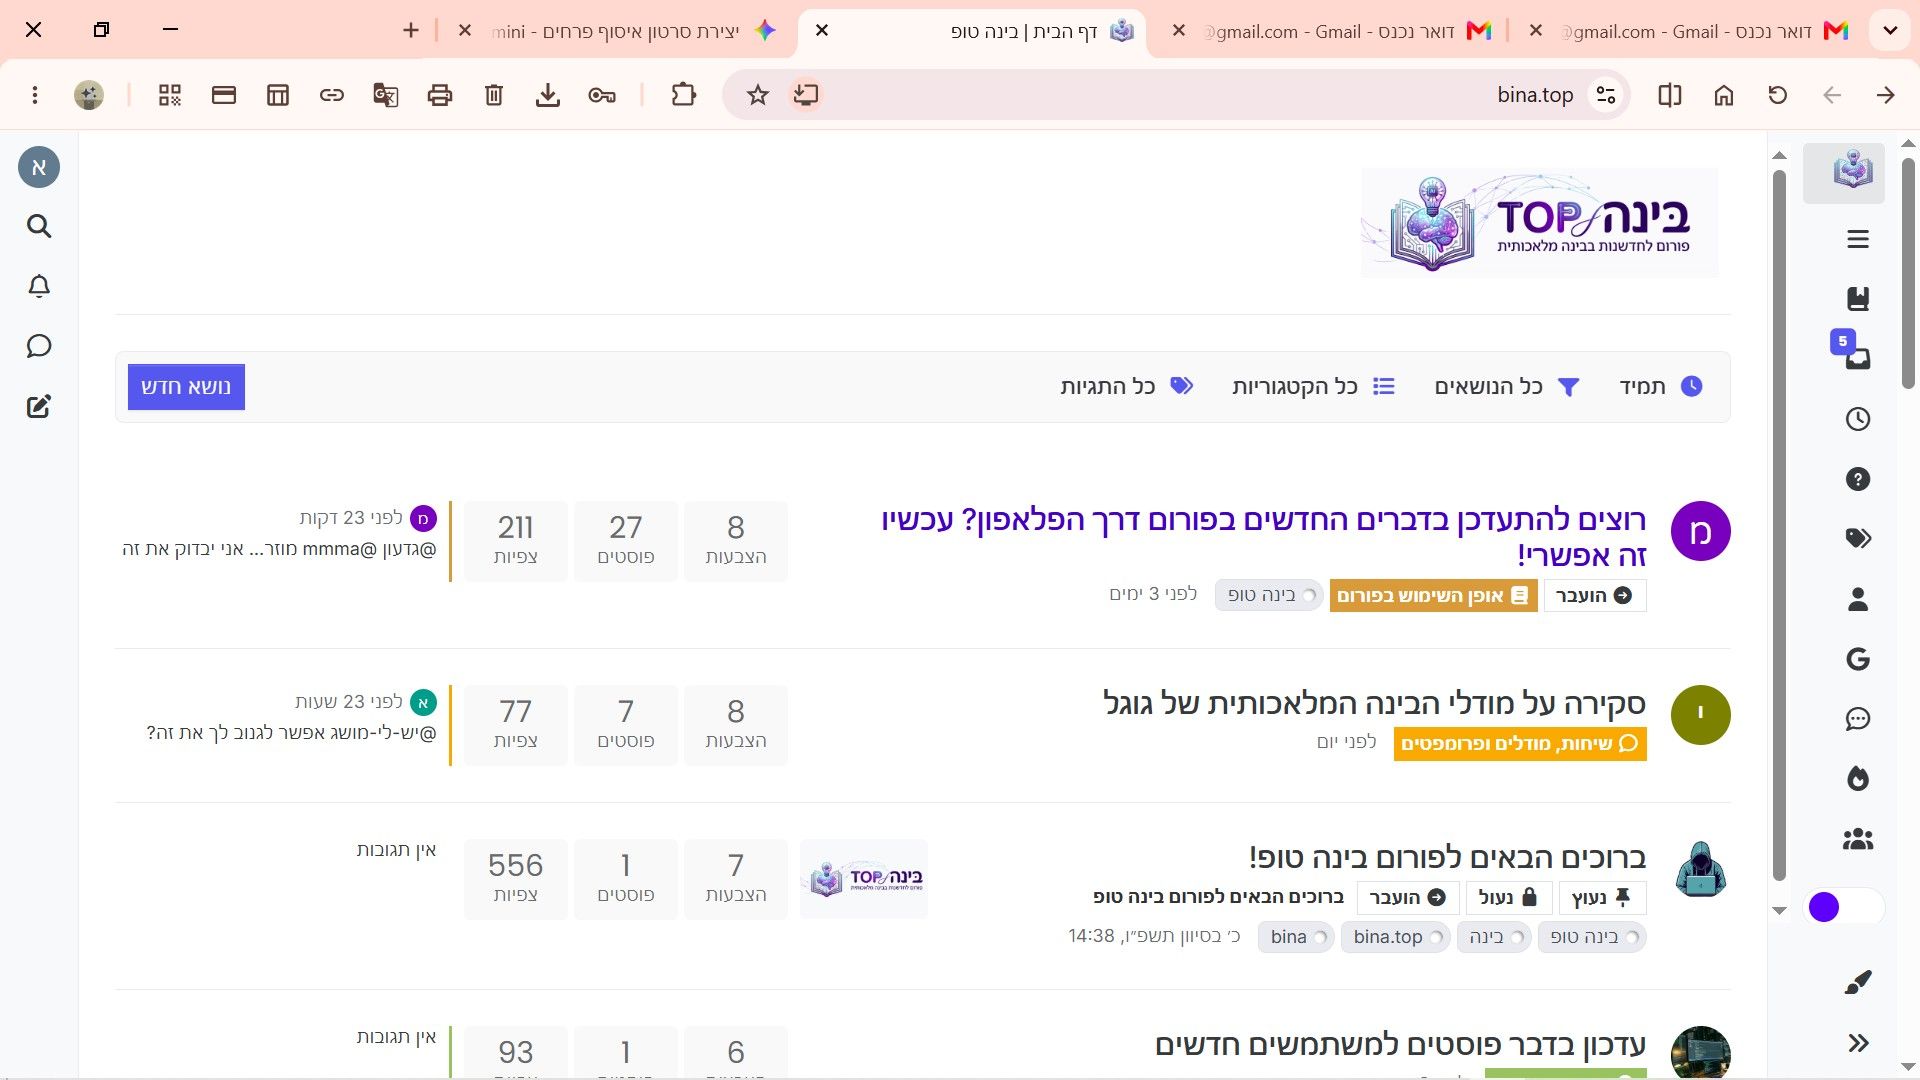Open the password key icon in toolbar
1920x1080 pixels.
[602, 95]
